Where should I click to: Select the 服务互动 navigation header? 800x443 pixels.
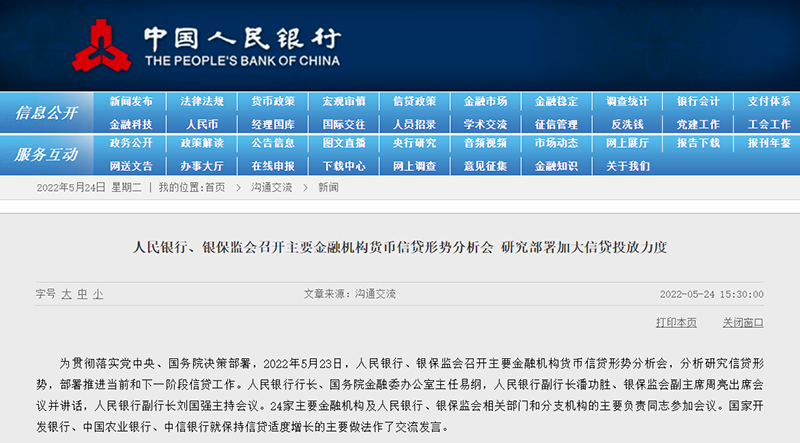point(46,155)
